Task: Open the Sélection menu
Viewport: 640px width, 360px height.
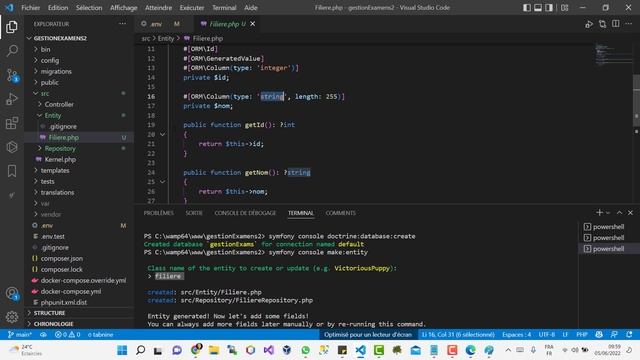Action: [x=89, y=8]
